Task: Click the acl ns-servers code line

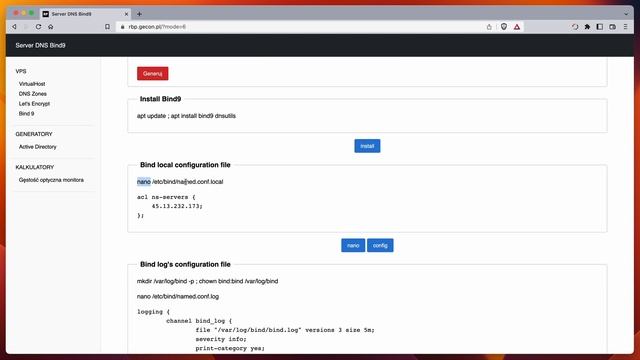Action: click(x=166, y=197)
